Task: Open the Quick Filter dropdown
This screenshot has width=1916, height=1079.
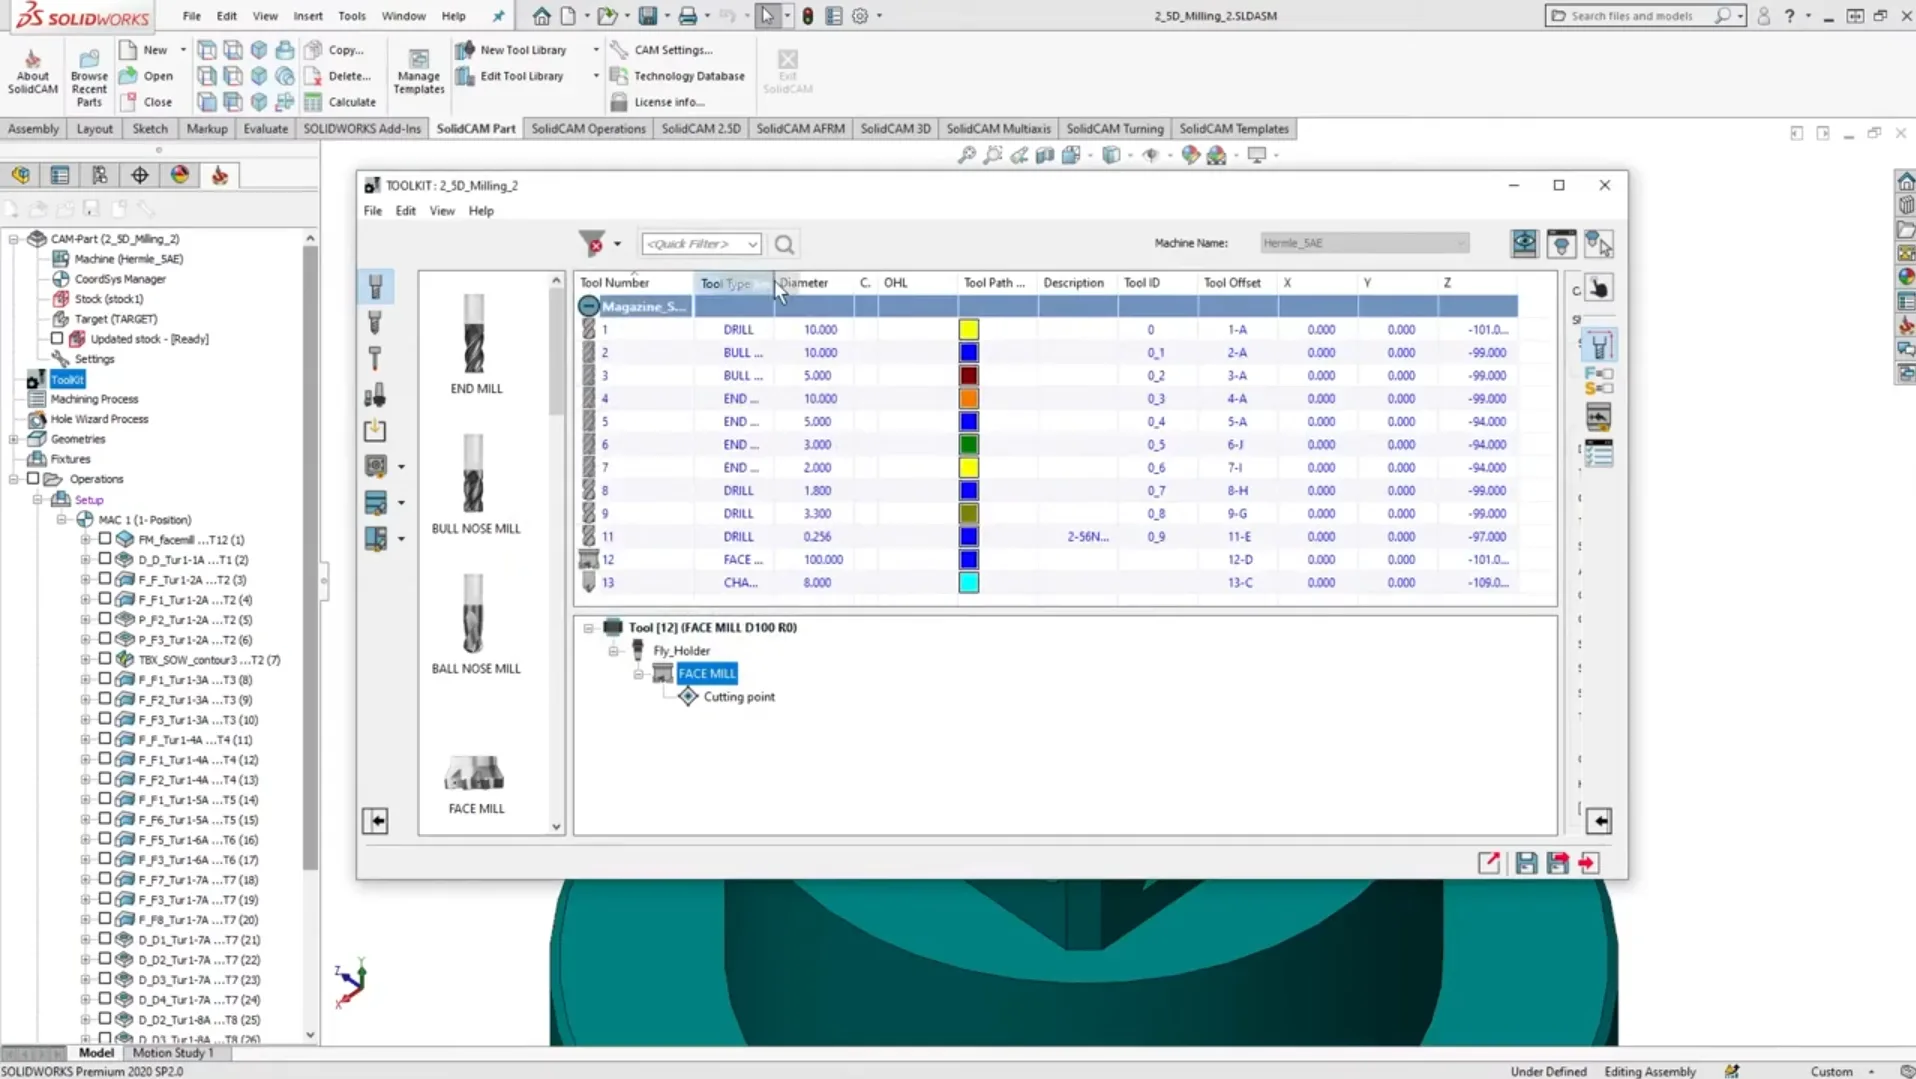Action: point(752,244)
